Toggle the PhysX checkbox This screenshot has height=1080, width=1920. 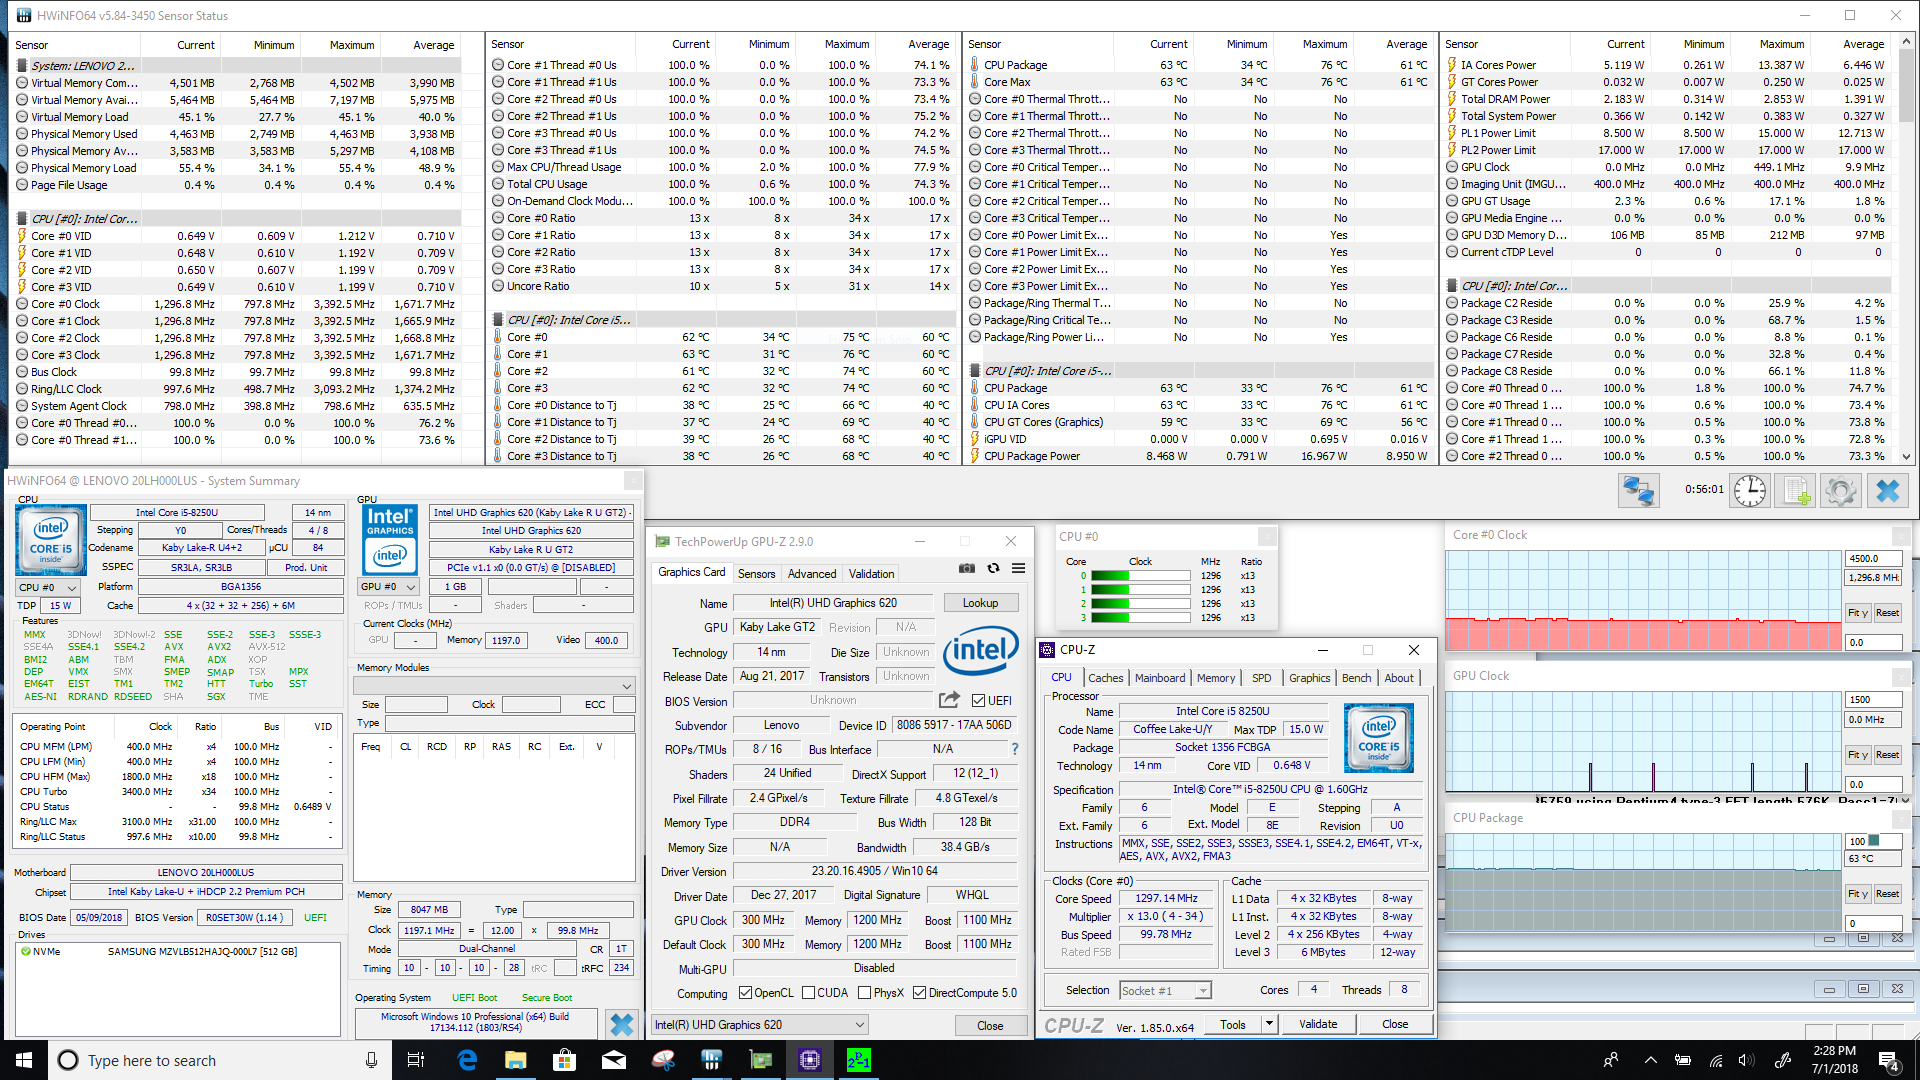864,993
